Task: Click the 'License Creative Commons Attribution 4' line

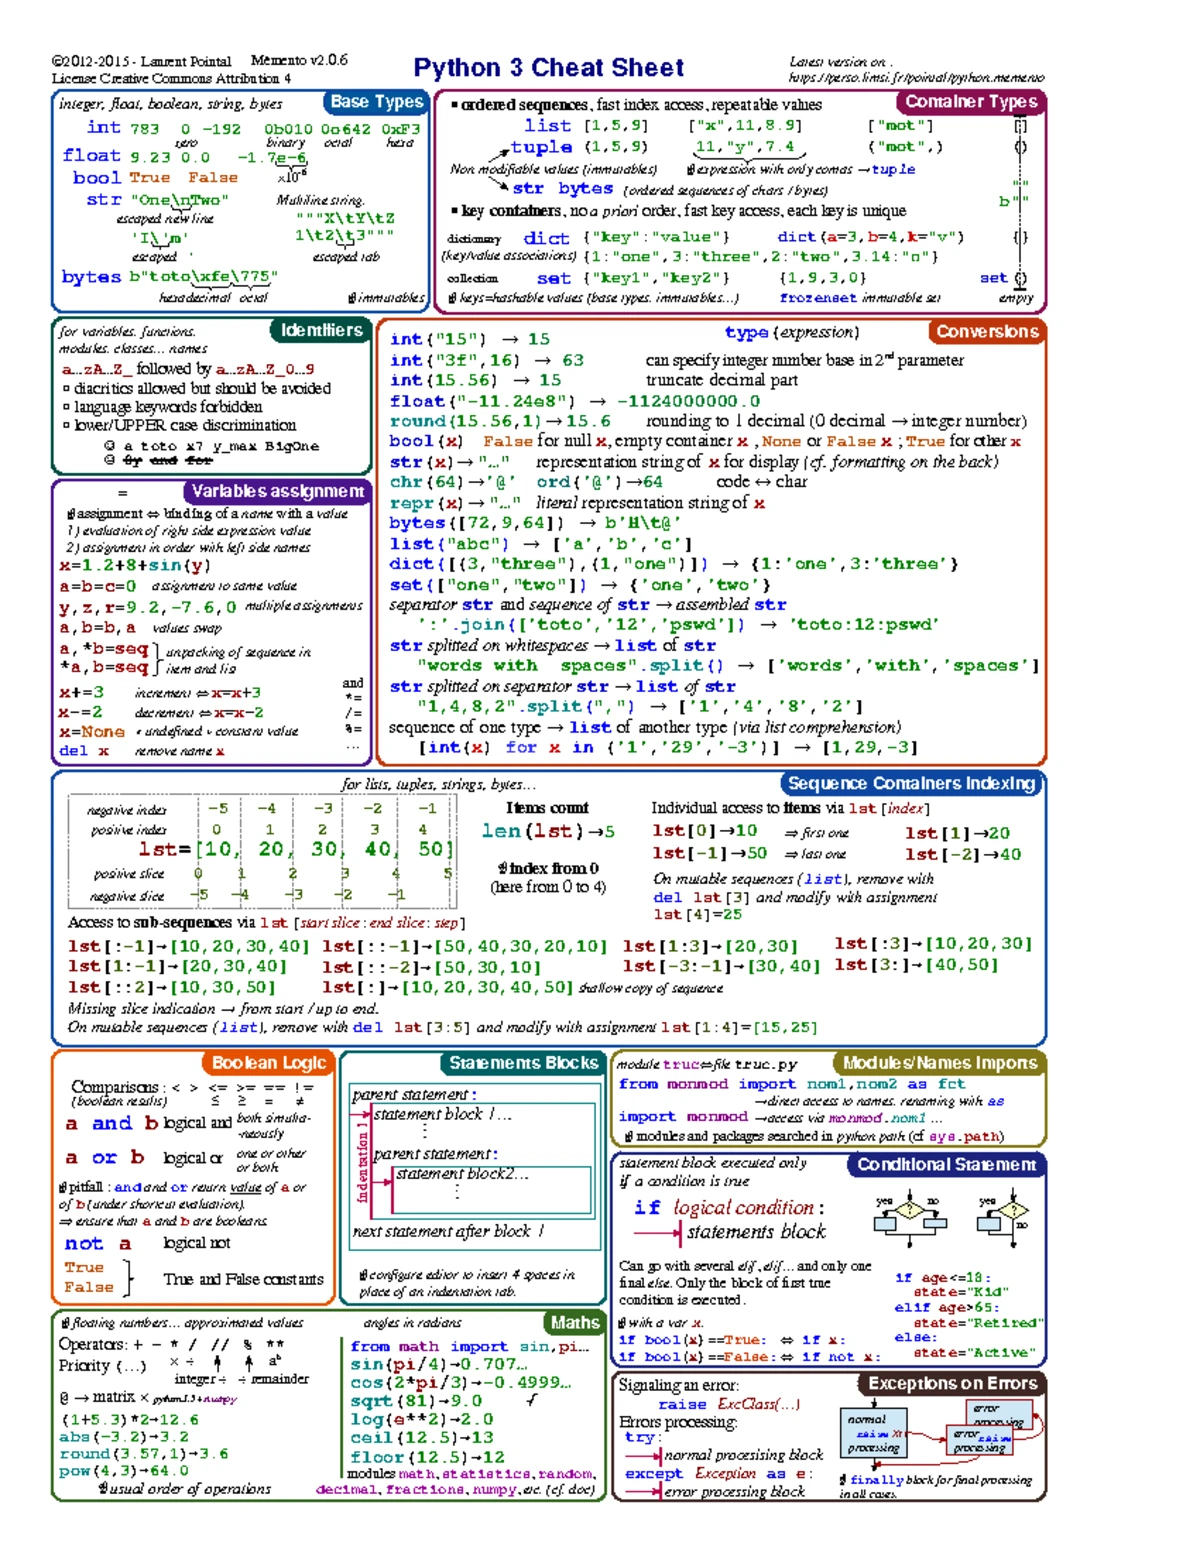Action: [x=171, y=78]
